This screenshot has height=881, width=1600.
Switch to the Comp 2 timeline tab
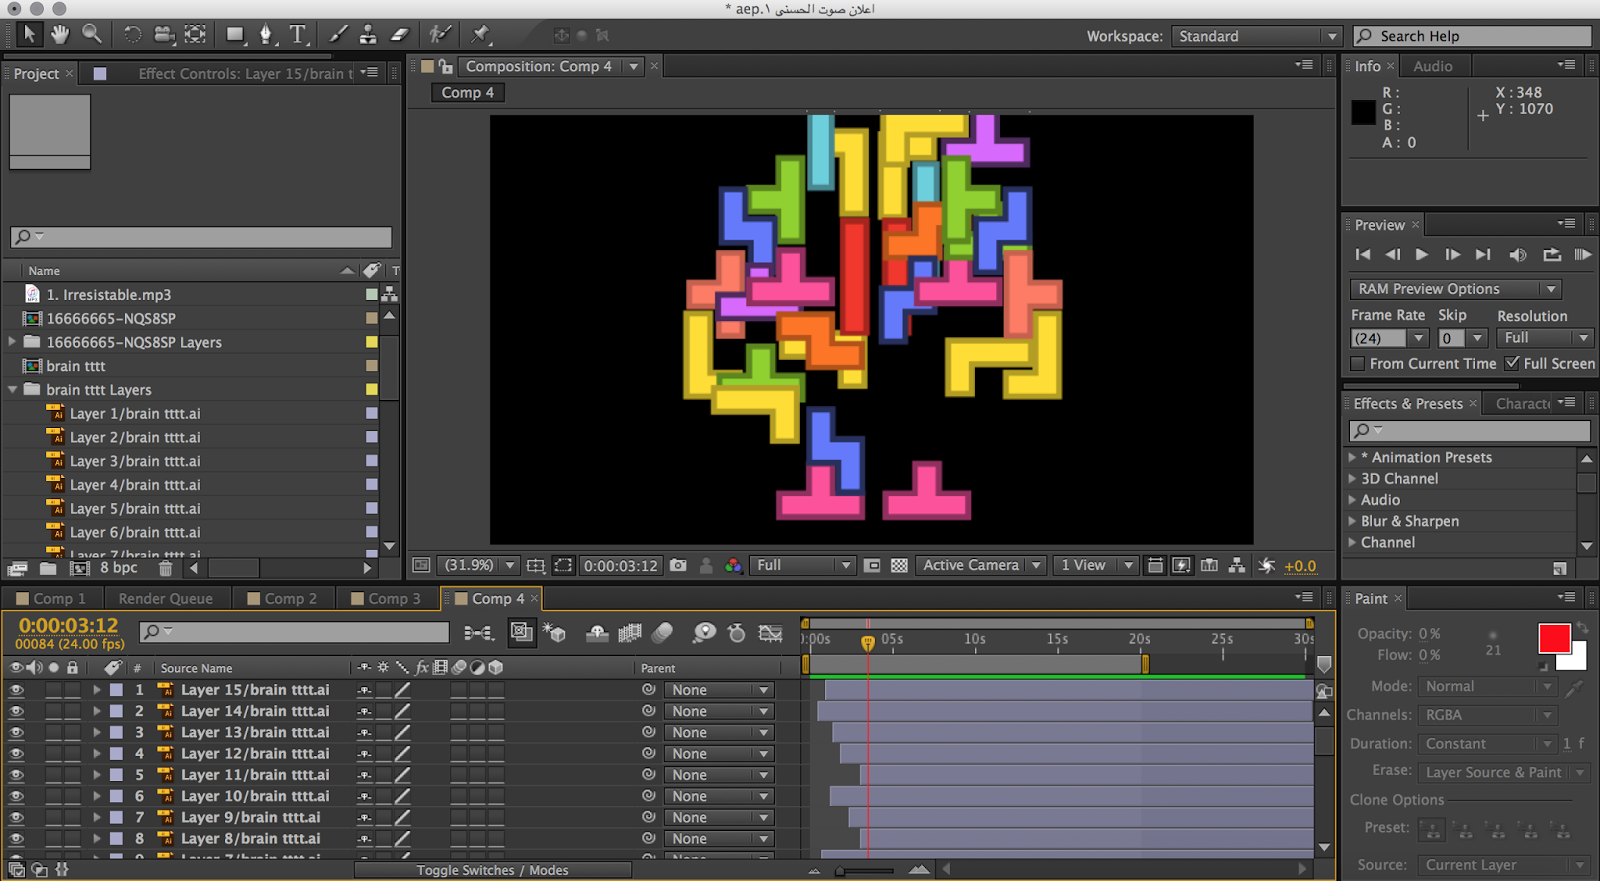click(x=282, y=598)
